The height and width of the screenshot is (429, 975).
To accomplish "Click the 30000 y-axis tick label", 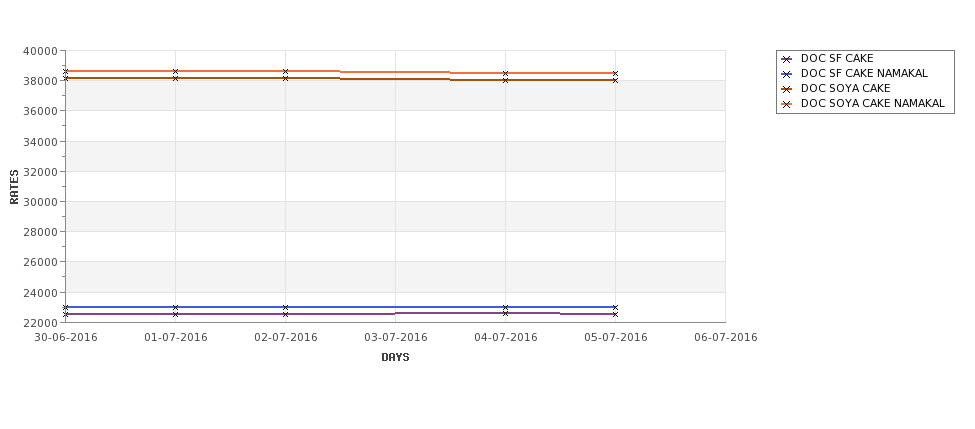I will pos(40,202).
